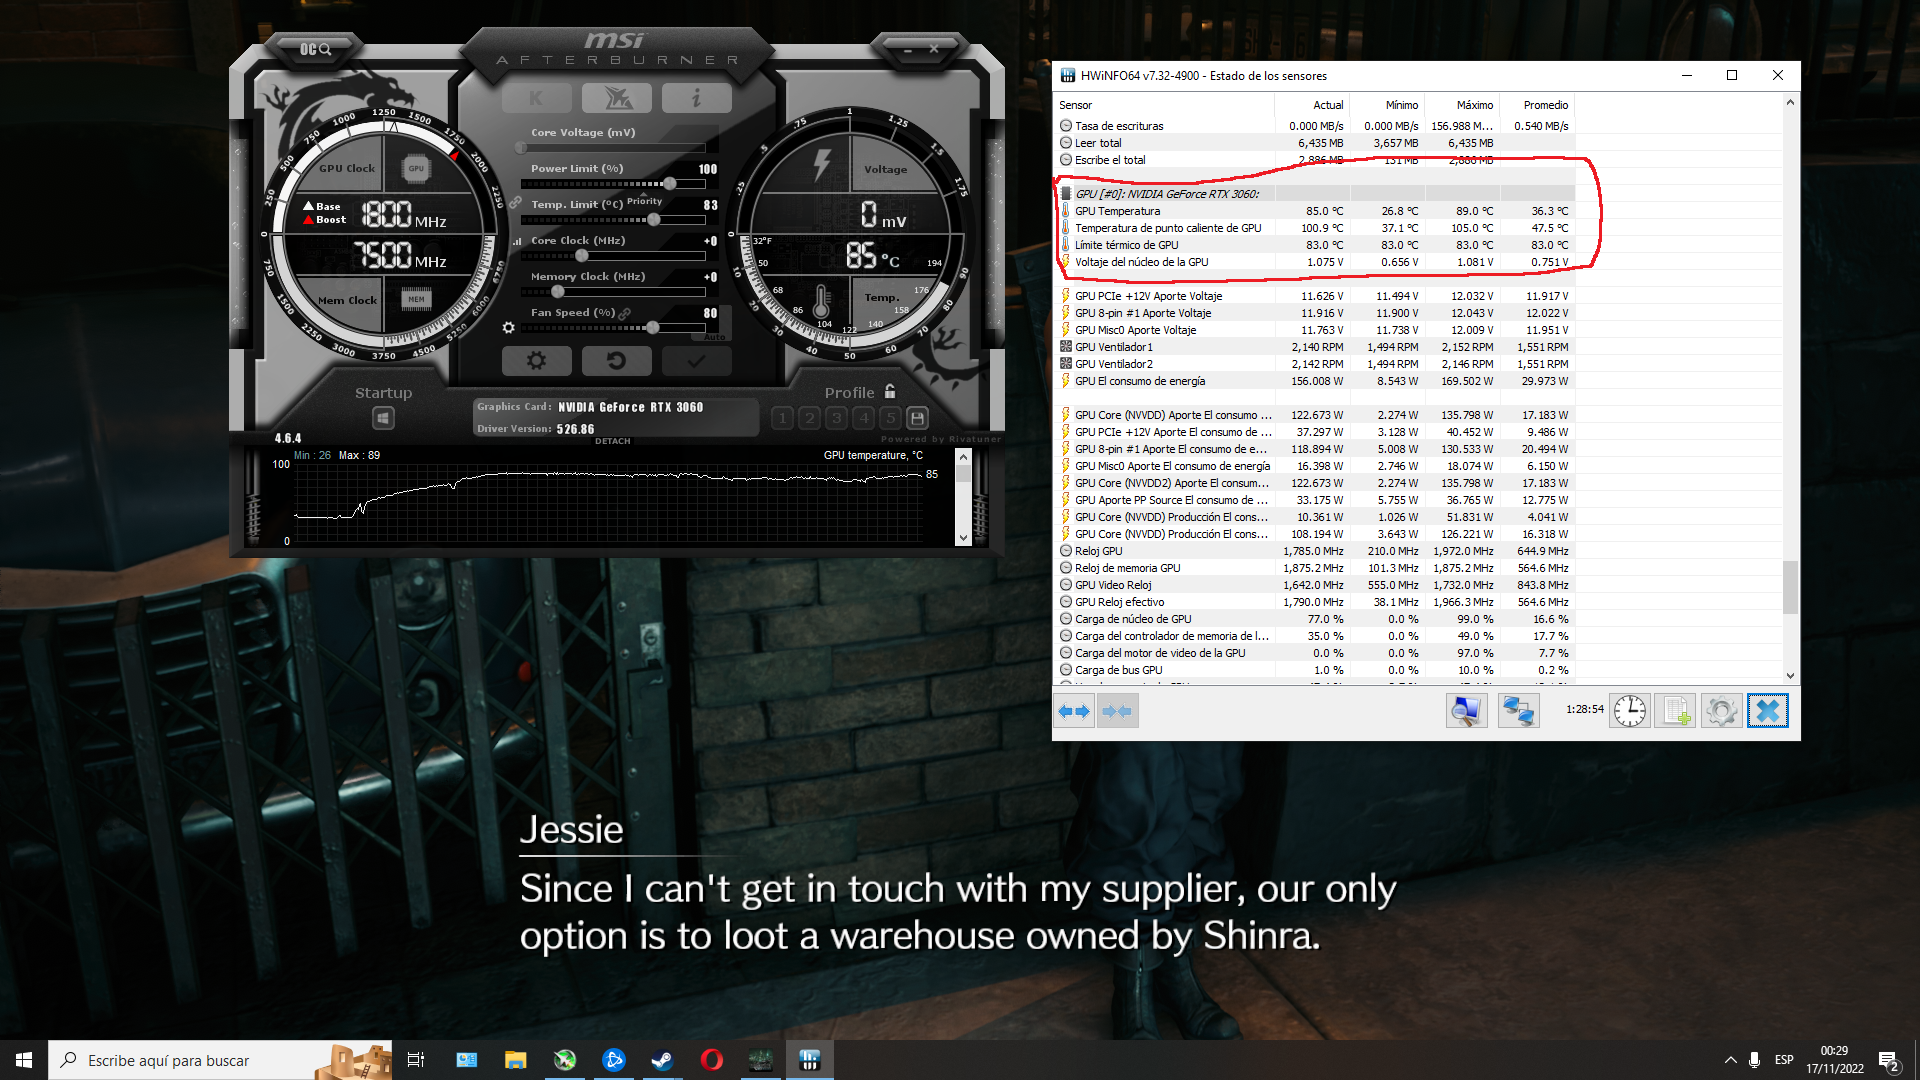Select profile slot 1
Screen dimensions: 1920x1080
[783, 418]
